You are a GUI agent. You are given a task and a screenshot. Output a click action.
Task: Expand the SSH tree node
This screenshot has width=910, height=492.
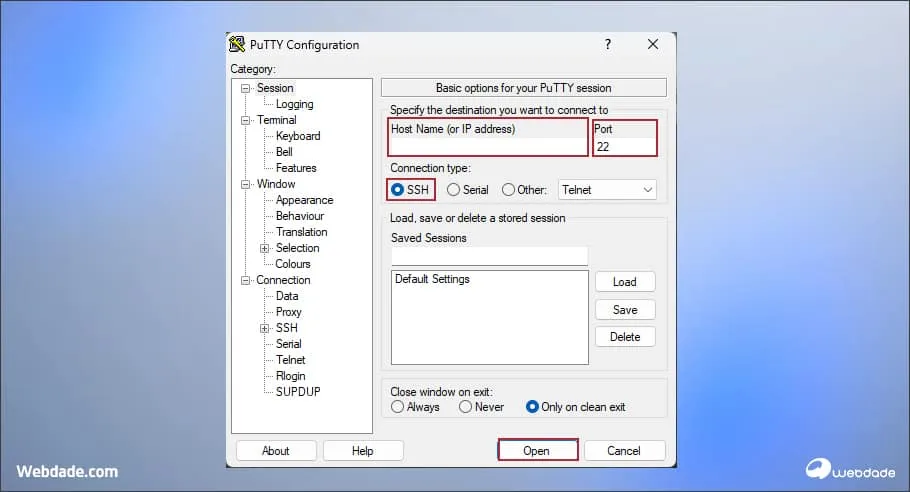265,328
